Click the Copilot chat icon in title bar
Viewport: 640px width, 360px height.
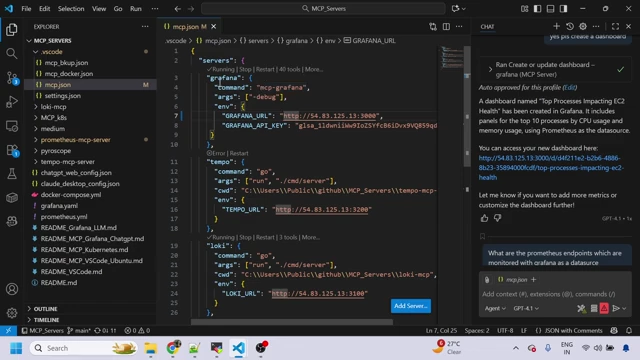coord(456,9)
